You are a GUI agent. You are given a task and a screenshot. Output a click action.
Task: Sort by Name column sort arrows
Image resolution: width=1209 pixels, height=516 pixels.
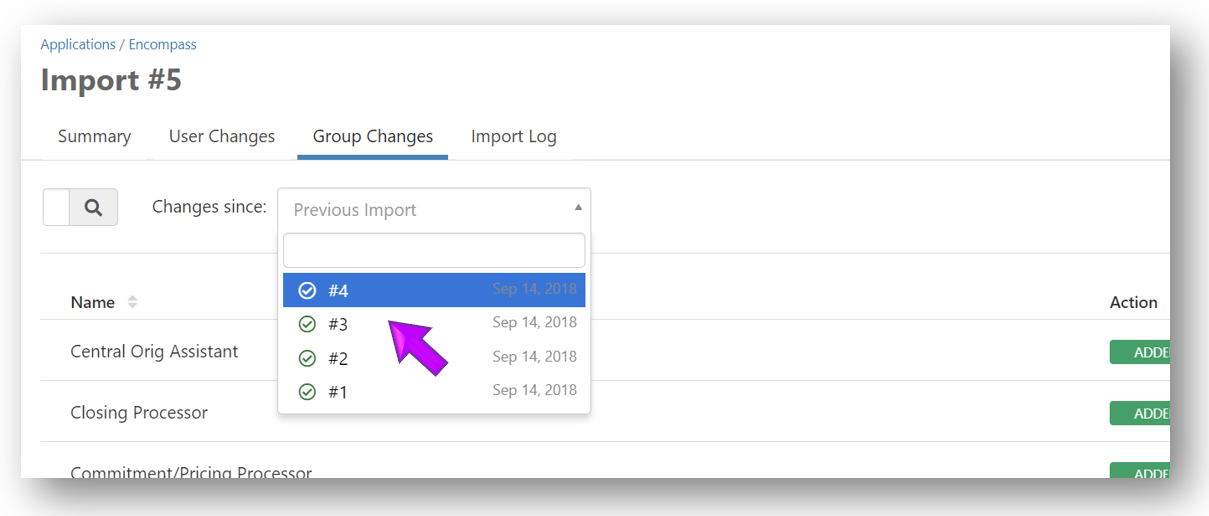[132, 302]
